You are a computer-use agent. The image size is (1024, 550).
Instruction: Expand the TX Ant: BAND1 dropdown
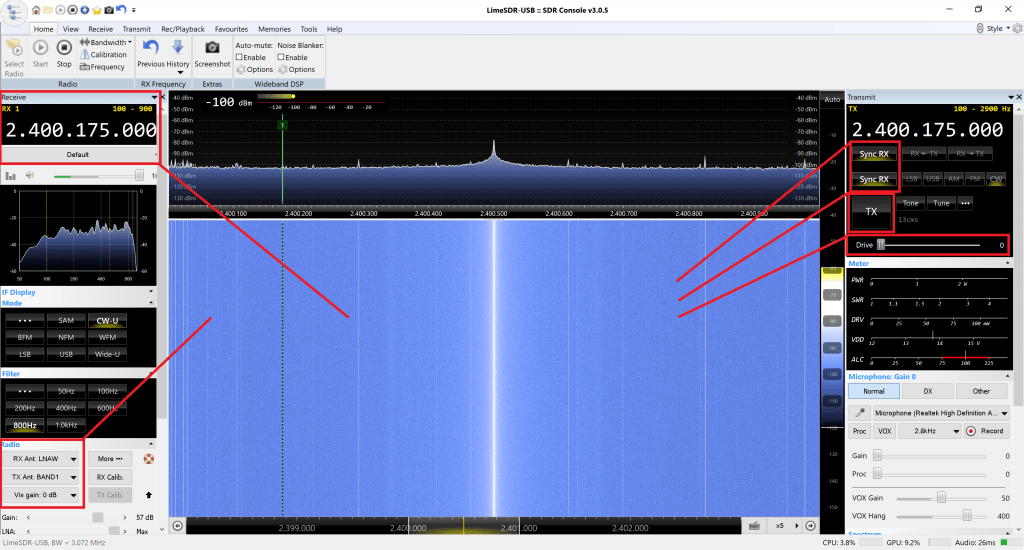tap(41, 476)
